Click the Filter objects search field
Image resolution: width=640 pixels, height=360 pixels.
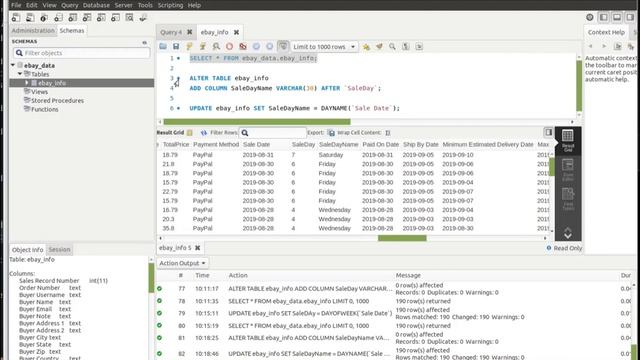point(82,53)
